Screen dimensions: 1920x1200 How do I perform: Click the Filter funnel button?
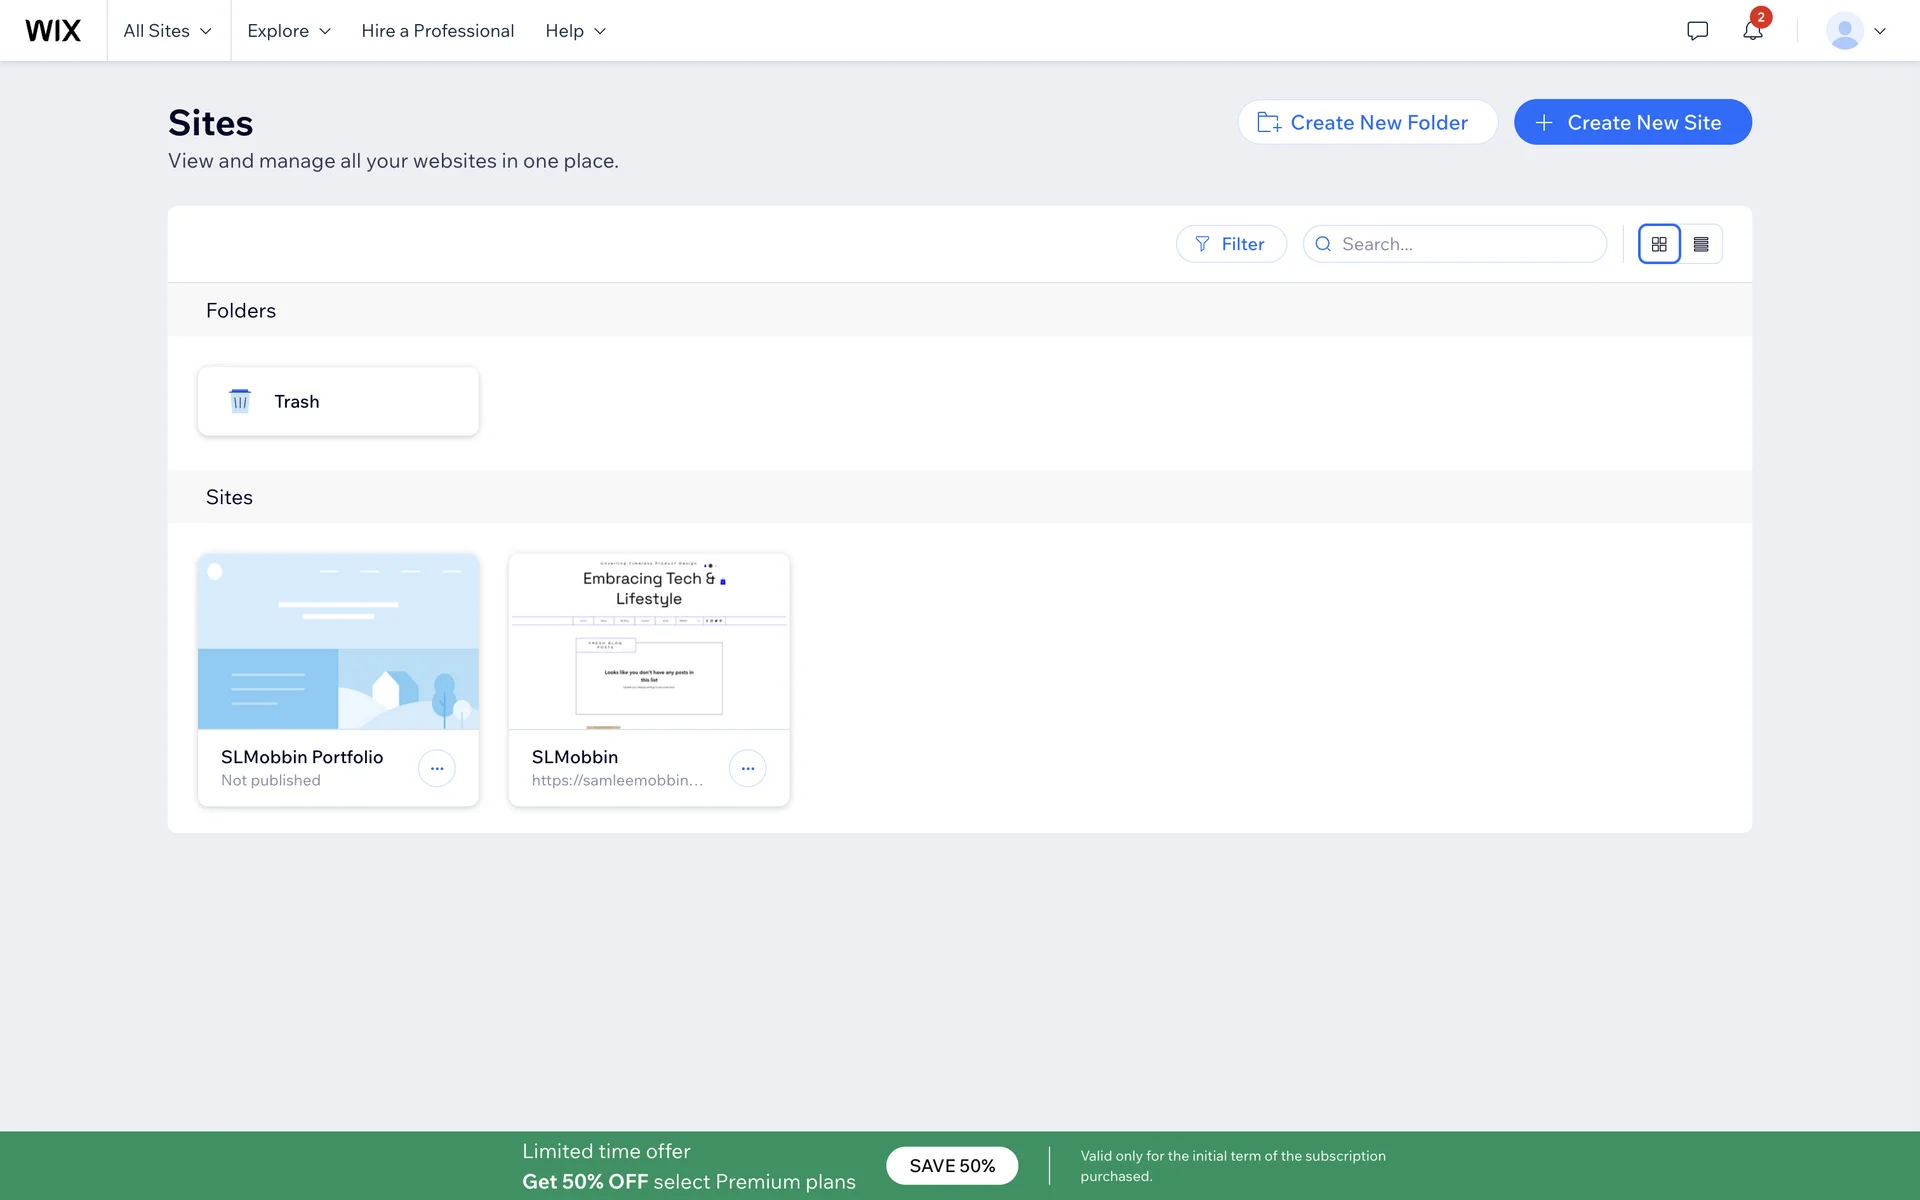click(1231, 244)
